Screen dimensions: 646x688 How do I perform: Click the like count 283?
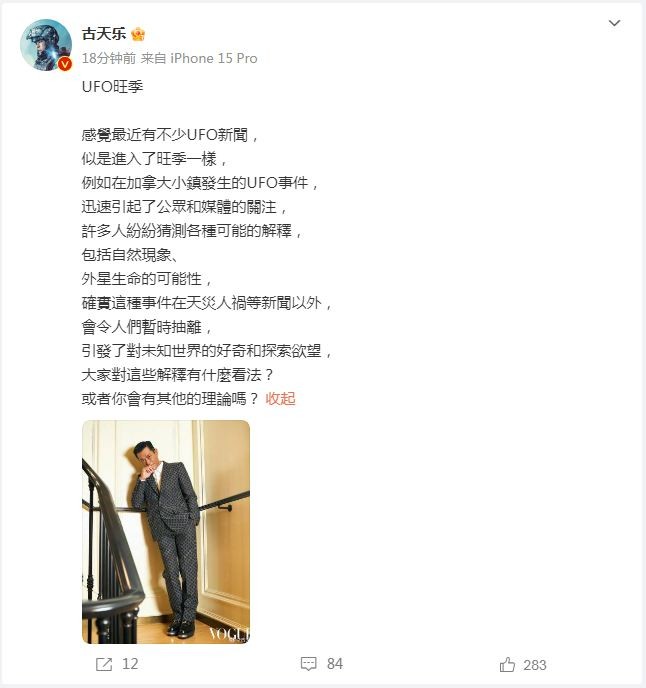[x=535, y=665]
